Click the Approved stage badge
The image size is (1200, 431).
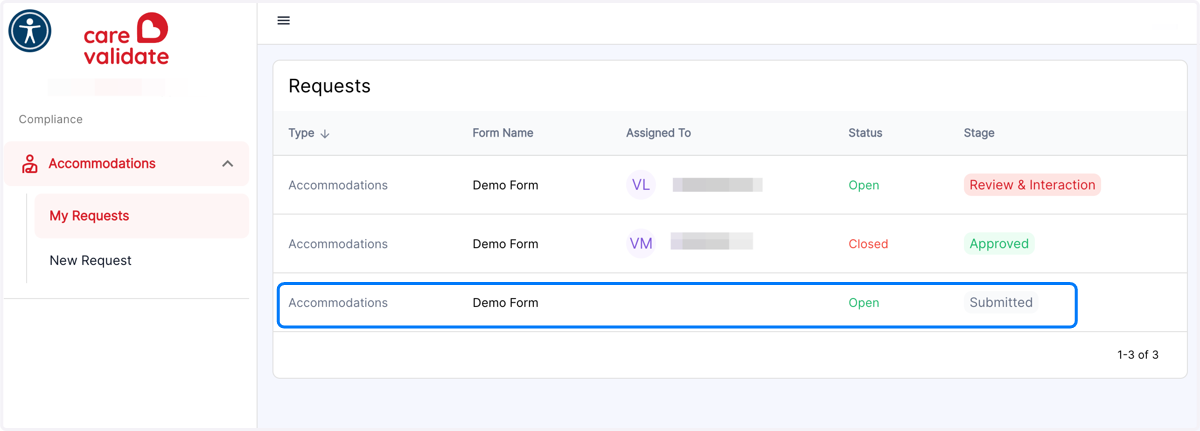999,244
